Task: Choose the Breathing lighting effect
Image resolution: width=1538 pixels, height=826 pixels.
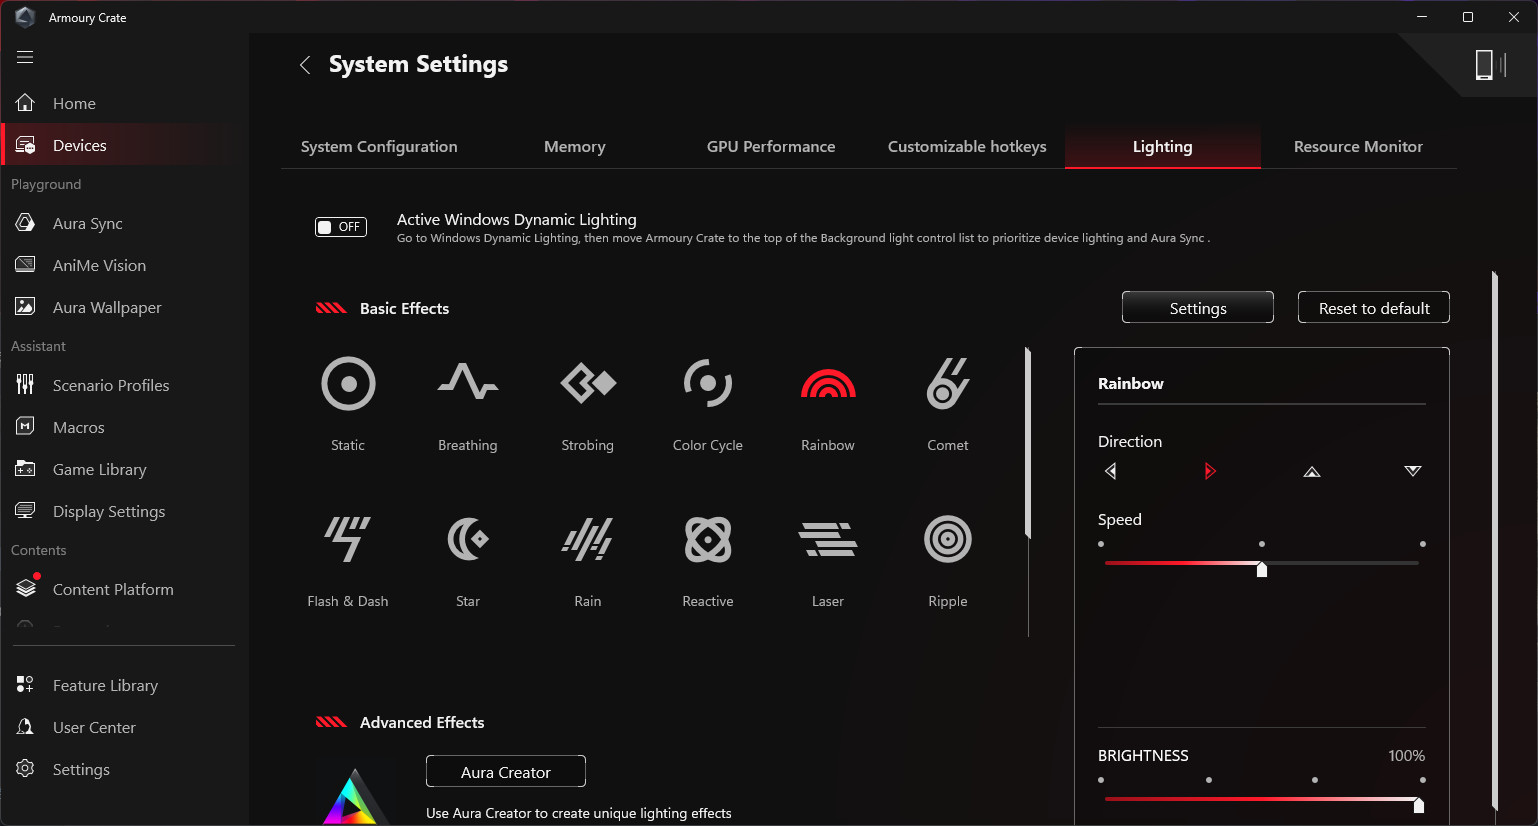Action: click(468, 382)
